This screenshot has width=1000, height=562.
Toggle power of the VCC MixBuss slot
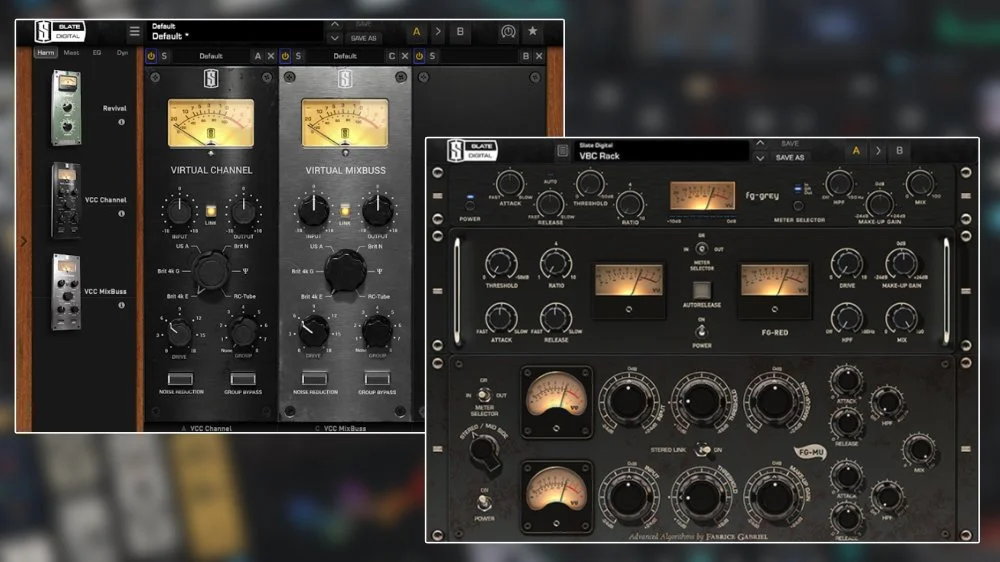(285, 56)
